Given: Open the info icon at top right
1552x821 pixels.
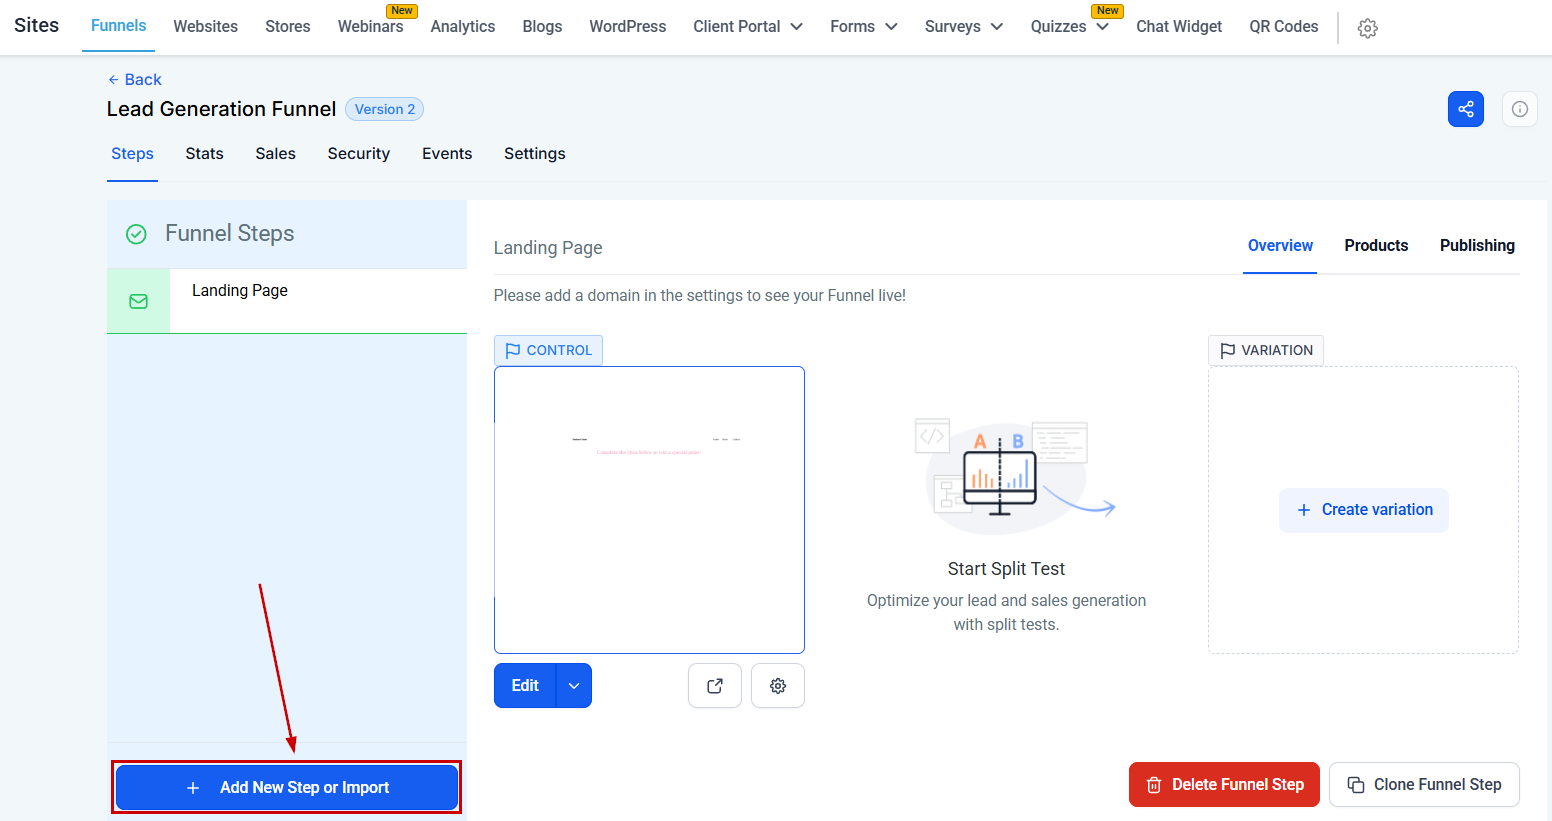Looking at the screenshot, I should point(1519,109).
